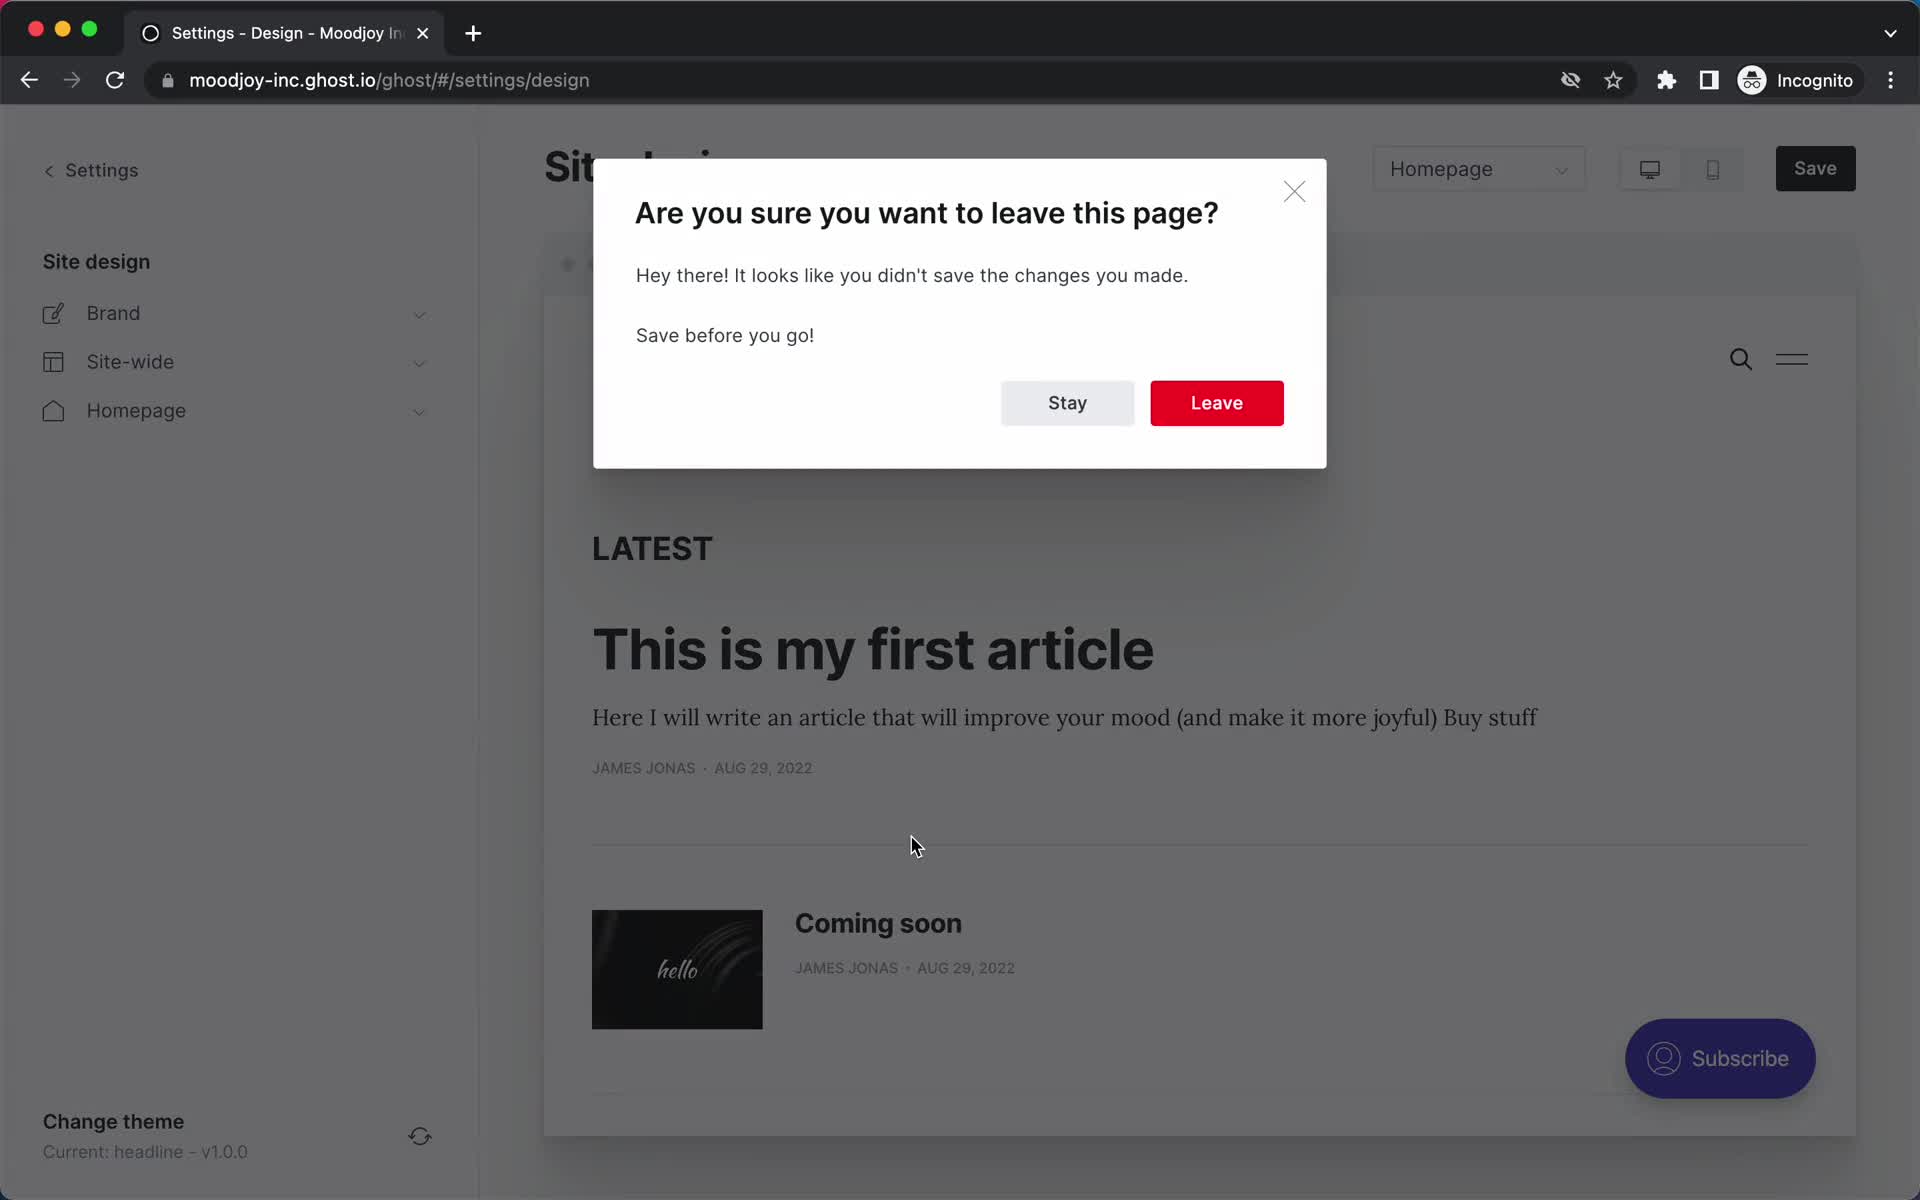
Task: Click the Leave button
Action: pos(1216,402)
